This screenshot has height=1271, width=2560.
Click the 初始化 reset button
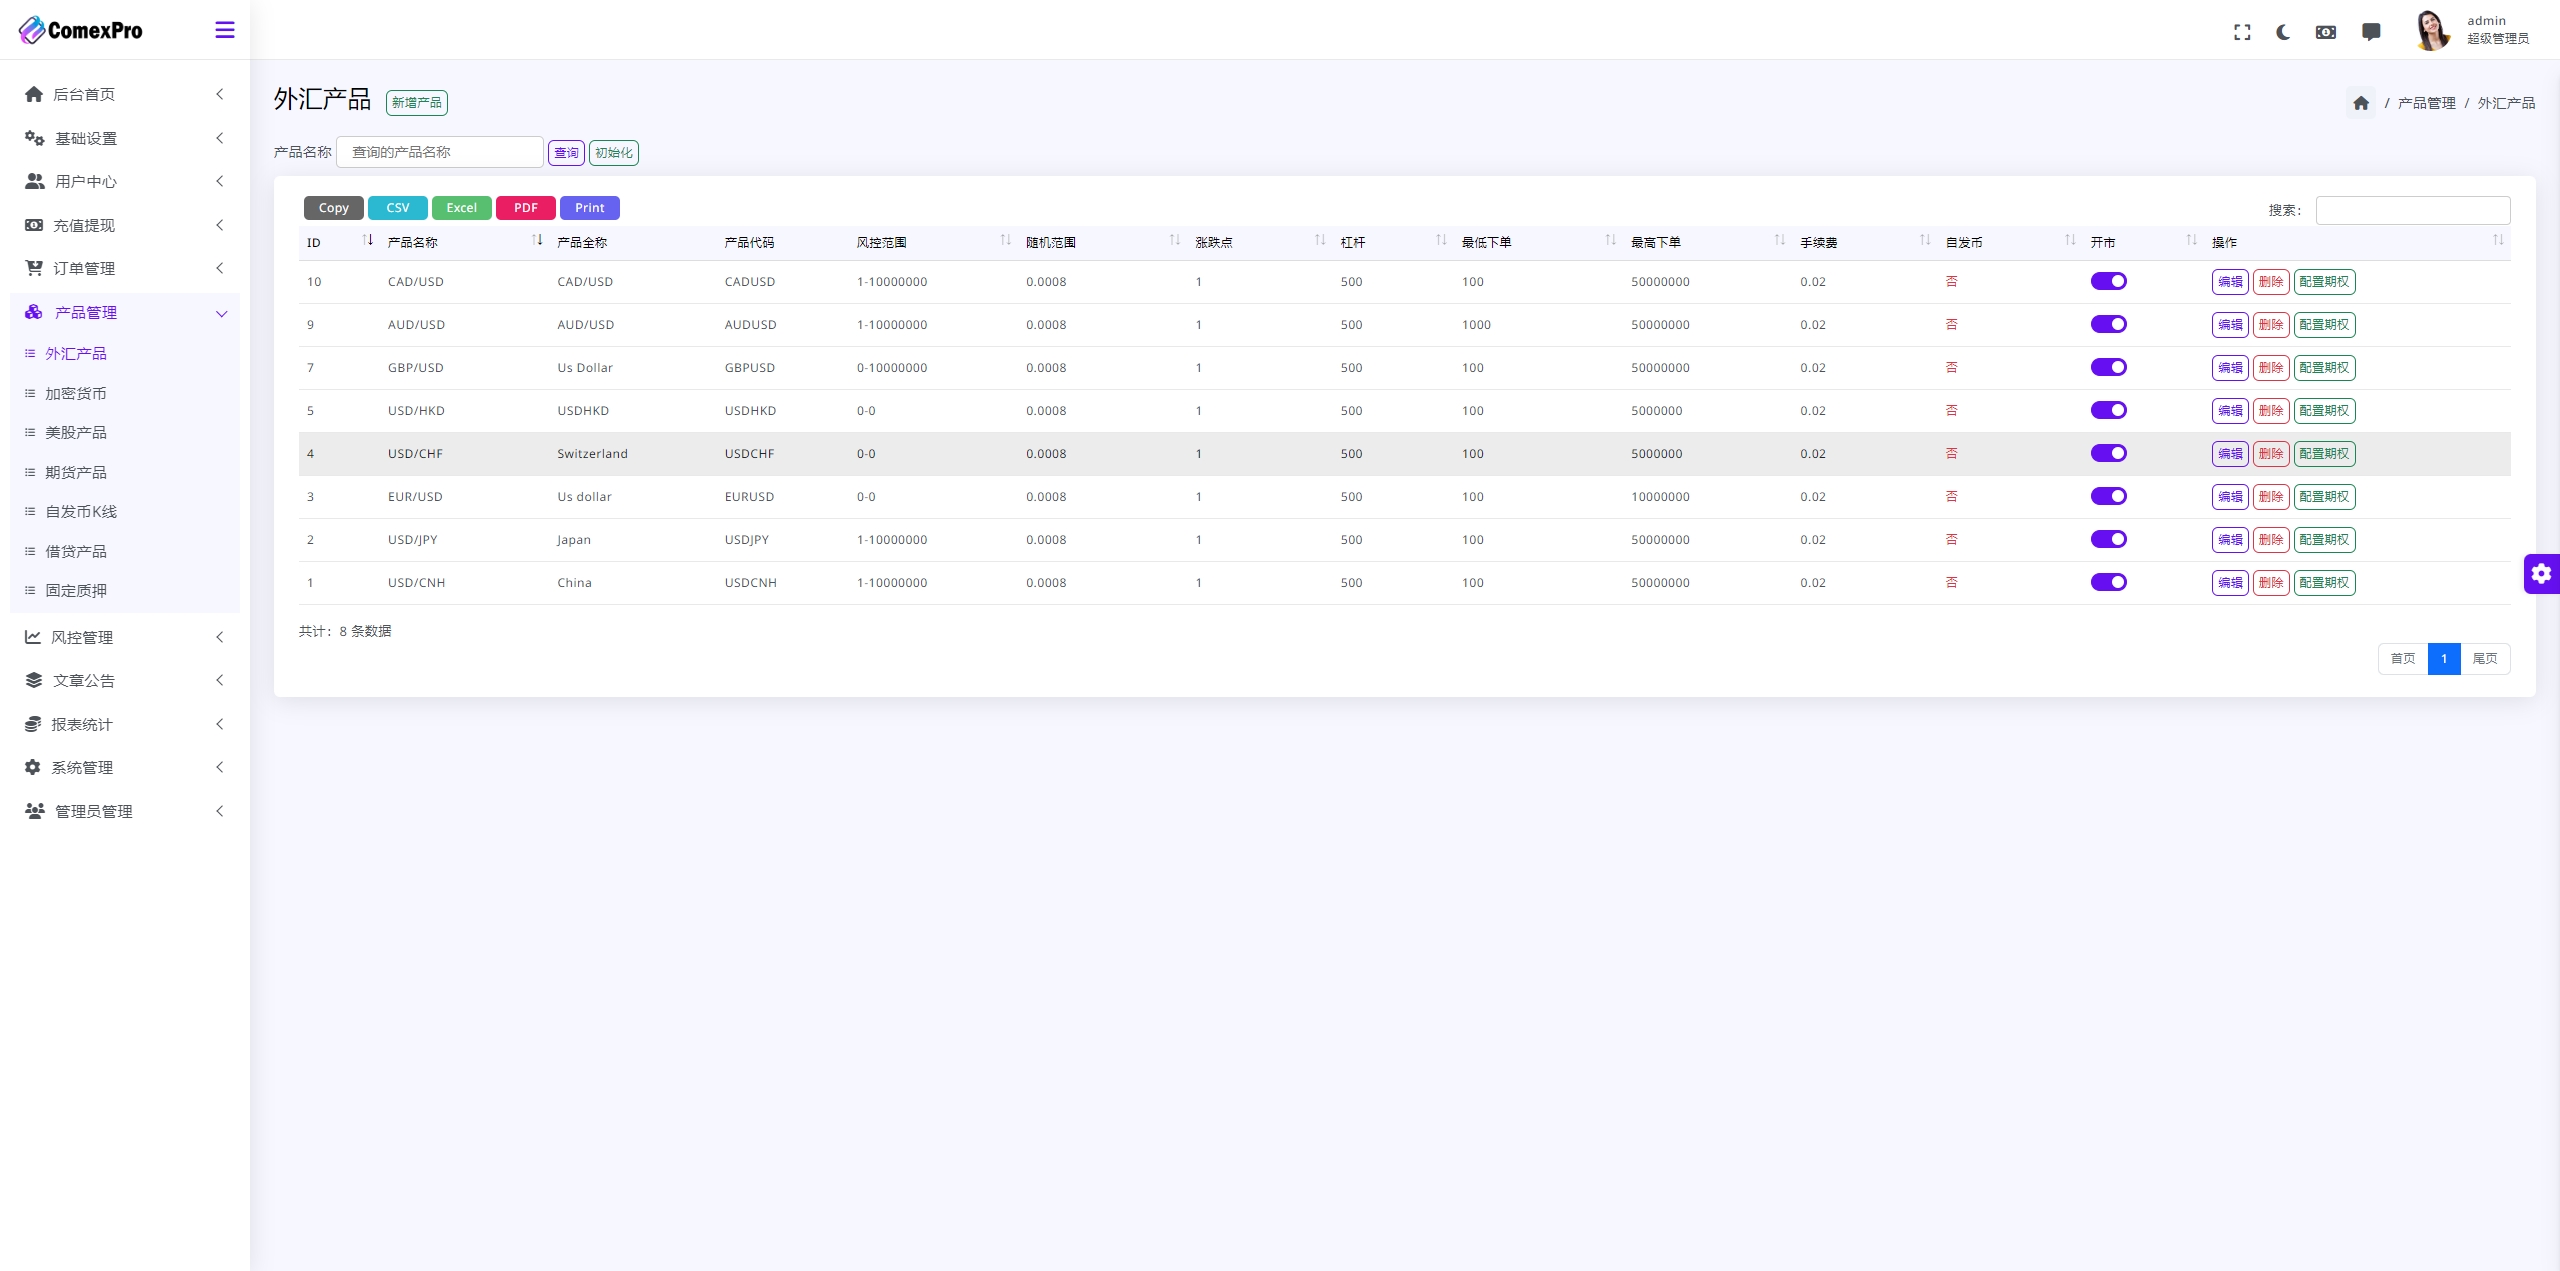[x=614, y=152]
